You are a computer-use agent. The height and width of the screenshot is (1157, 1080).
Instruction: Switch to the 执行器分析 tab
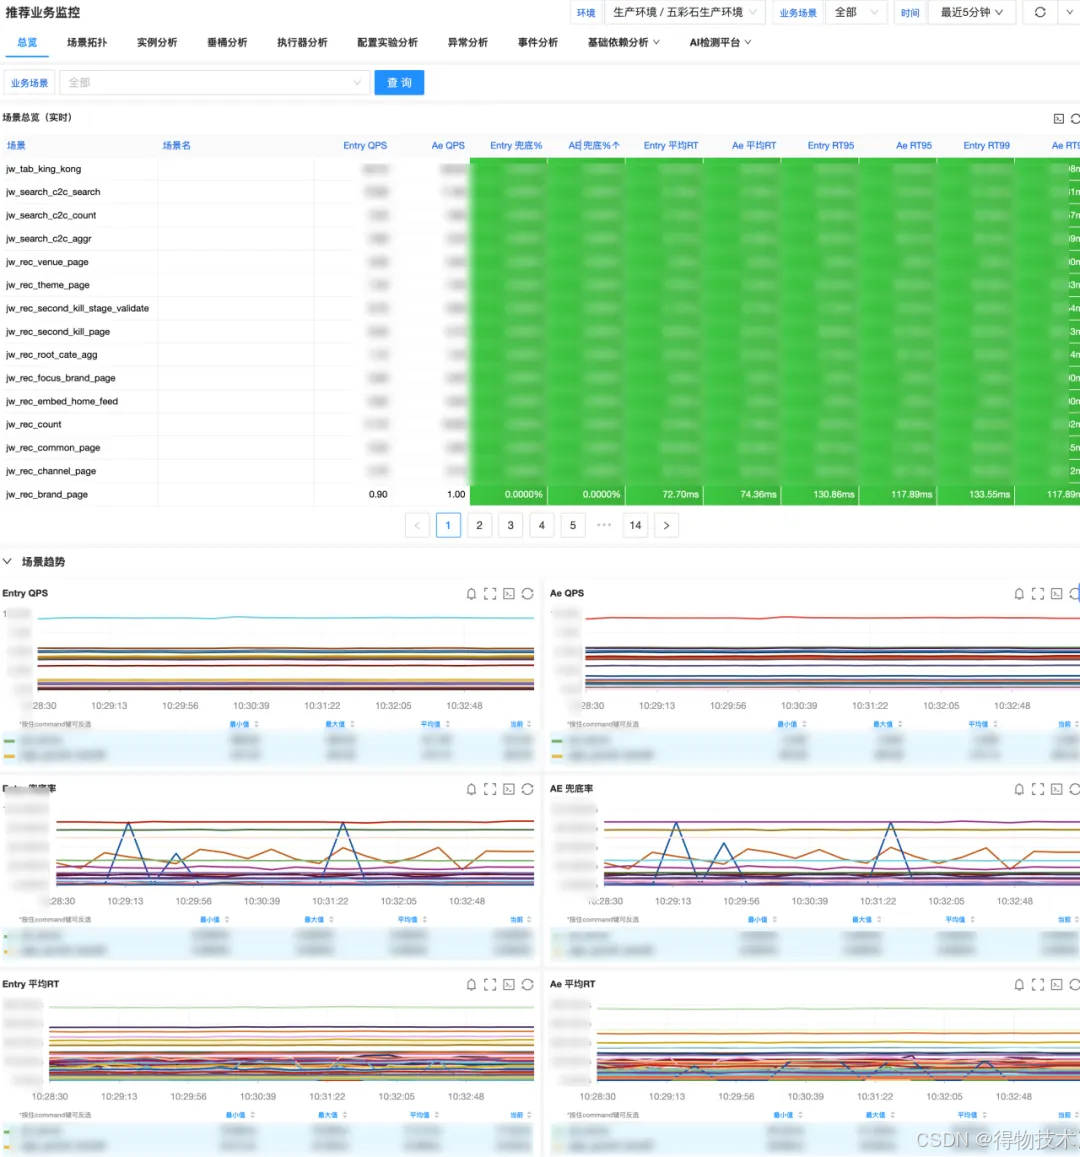(302, 43)
